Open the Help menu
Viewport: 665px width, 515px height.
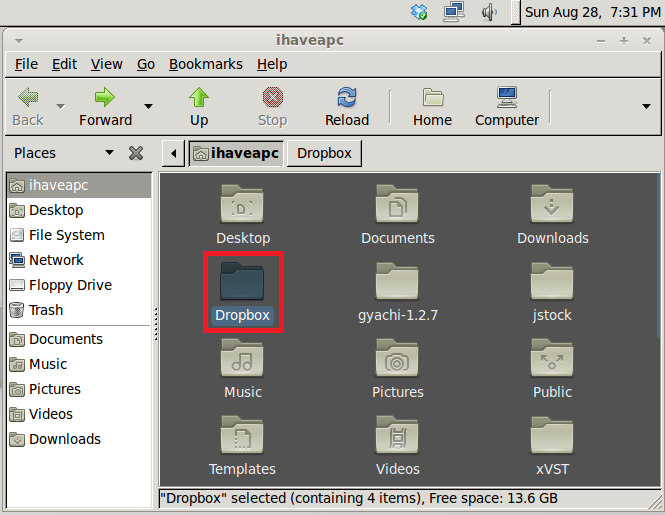point(272,64)
